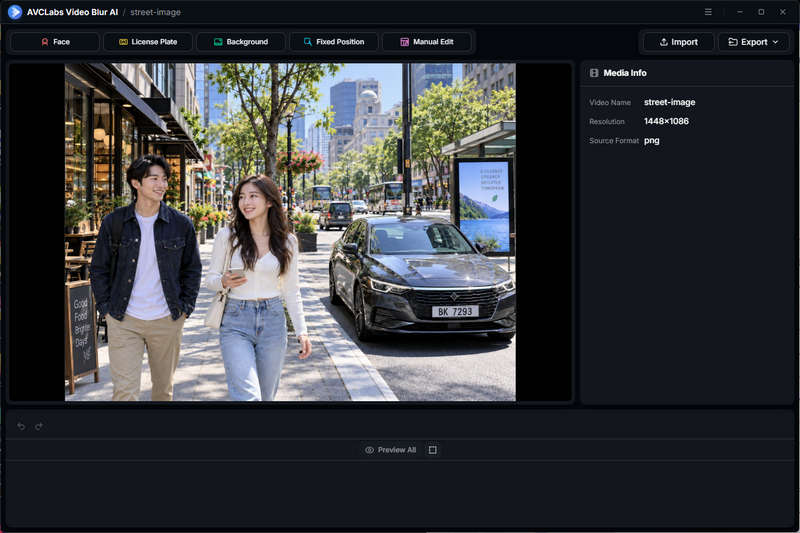This screenshot has width=800, height=533.
Task: Click the square icon beside Preview All
Action: 433,450
